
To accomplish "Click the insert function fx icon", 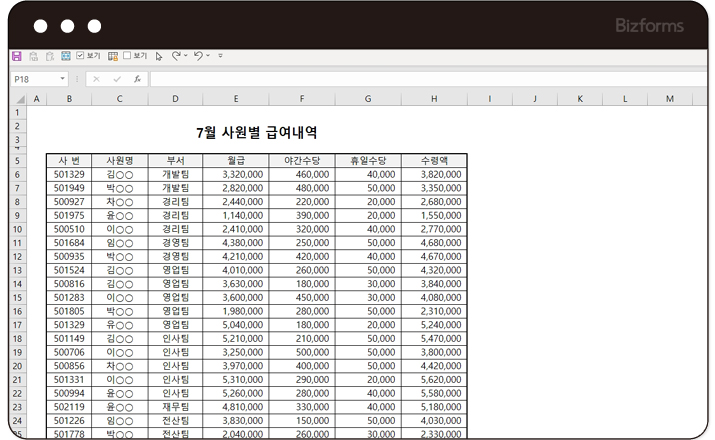I will (137, 78).
